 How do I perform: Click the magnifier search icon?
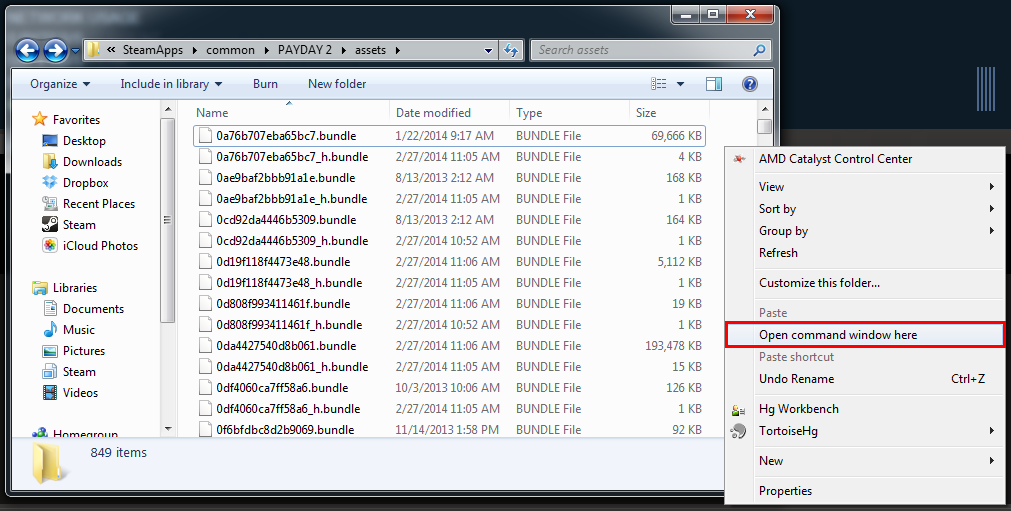[759, 50]
